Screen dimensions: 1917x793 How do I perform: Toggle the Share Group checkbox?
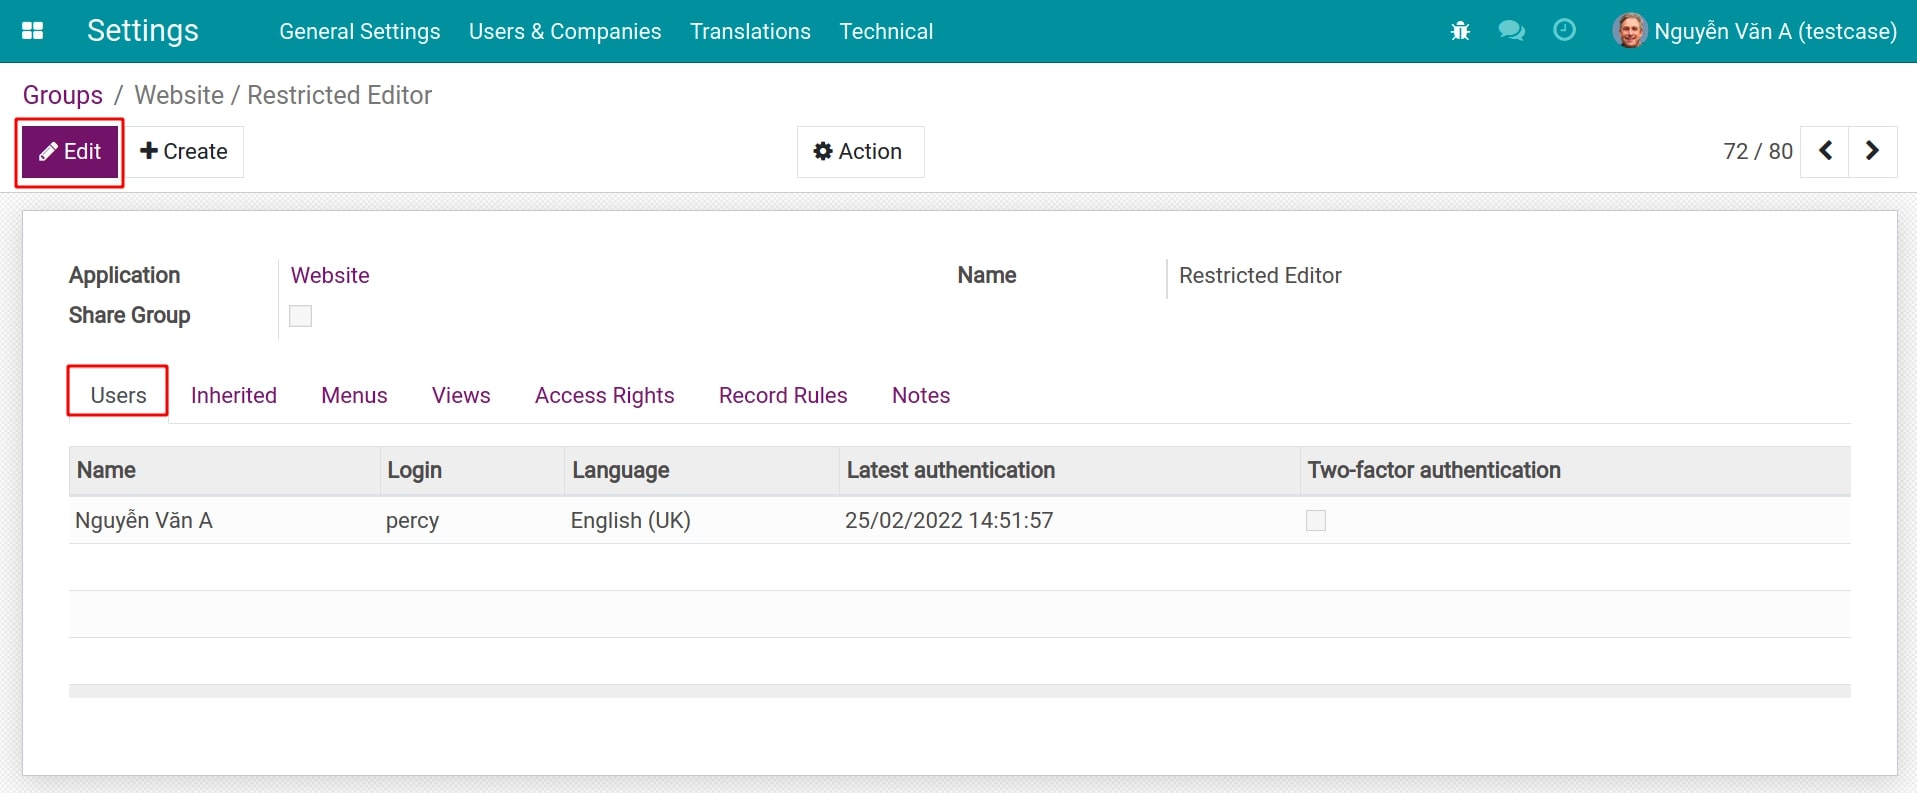300,316
